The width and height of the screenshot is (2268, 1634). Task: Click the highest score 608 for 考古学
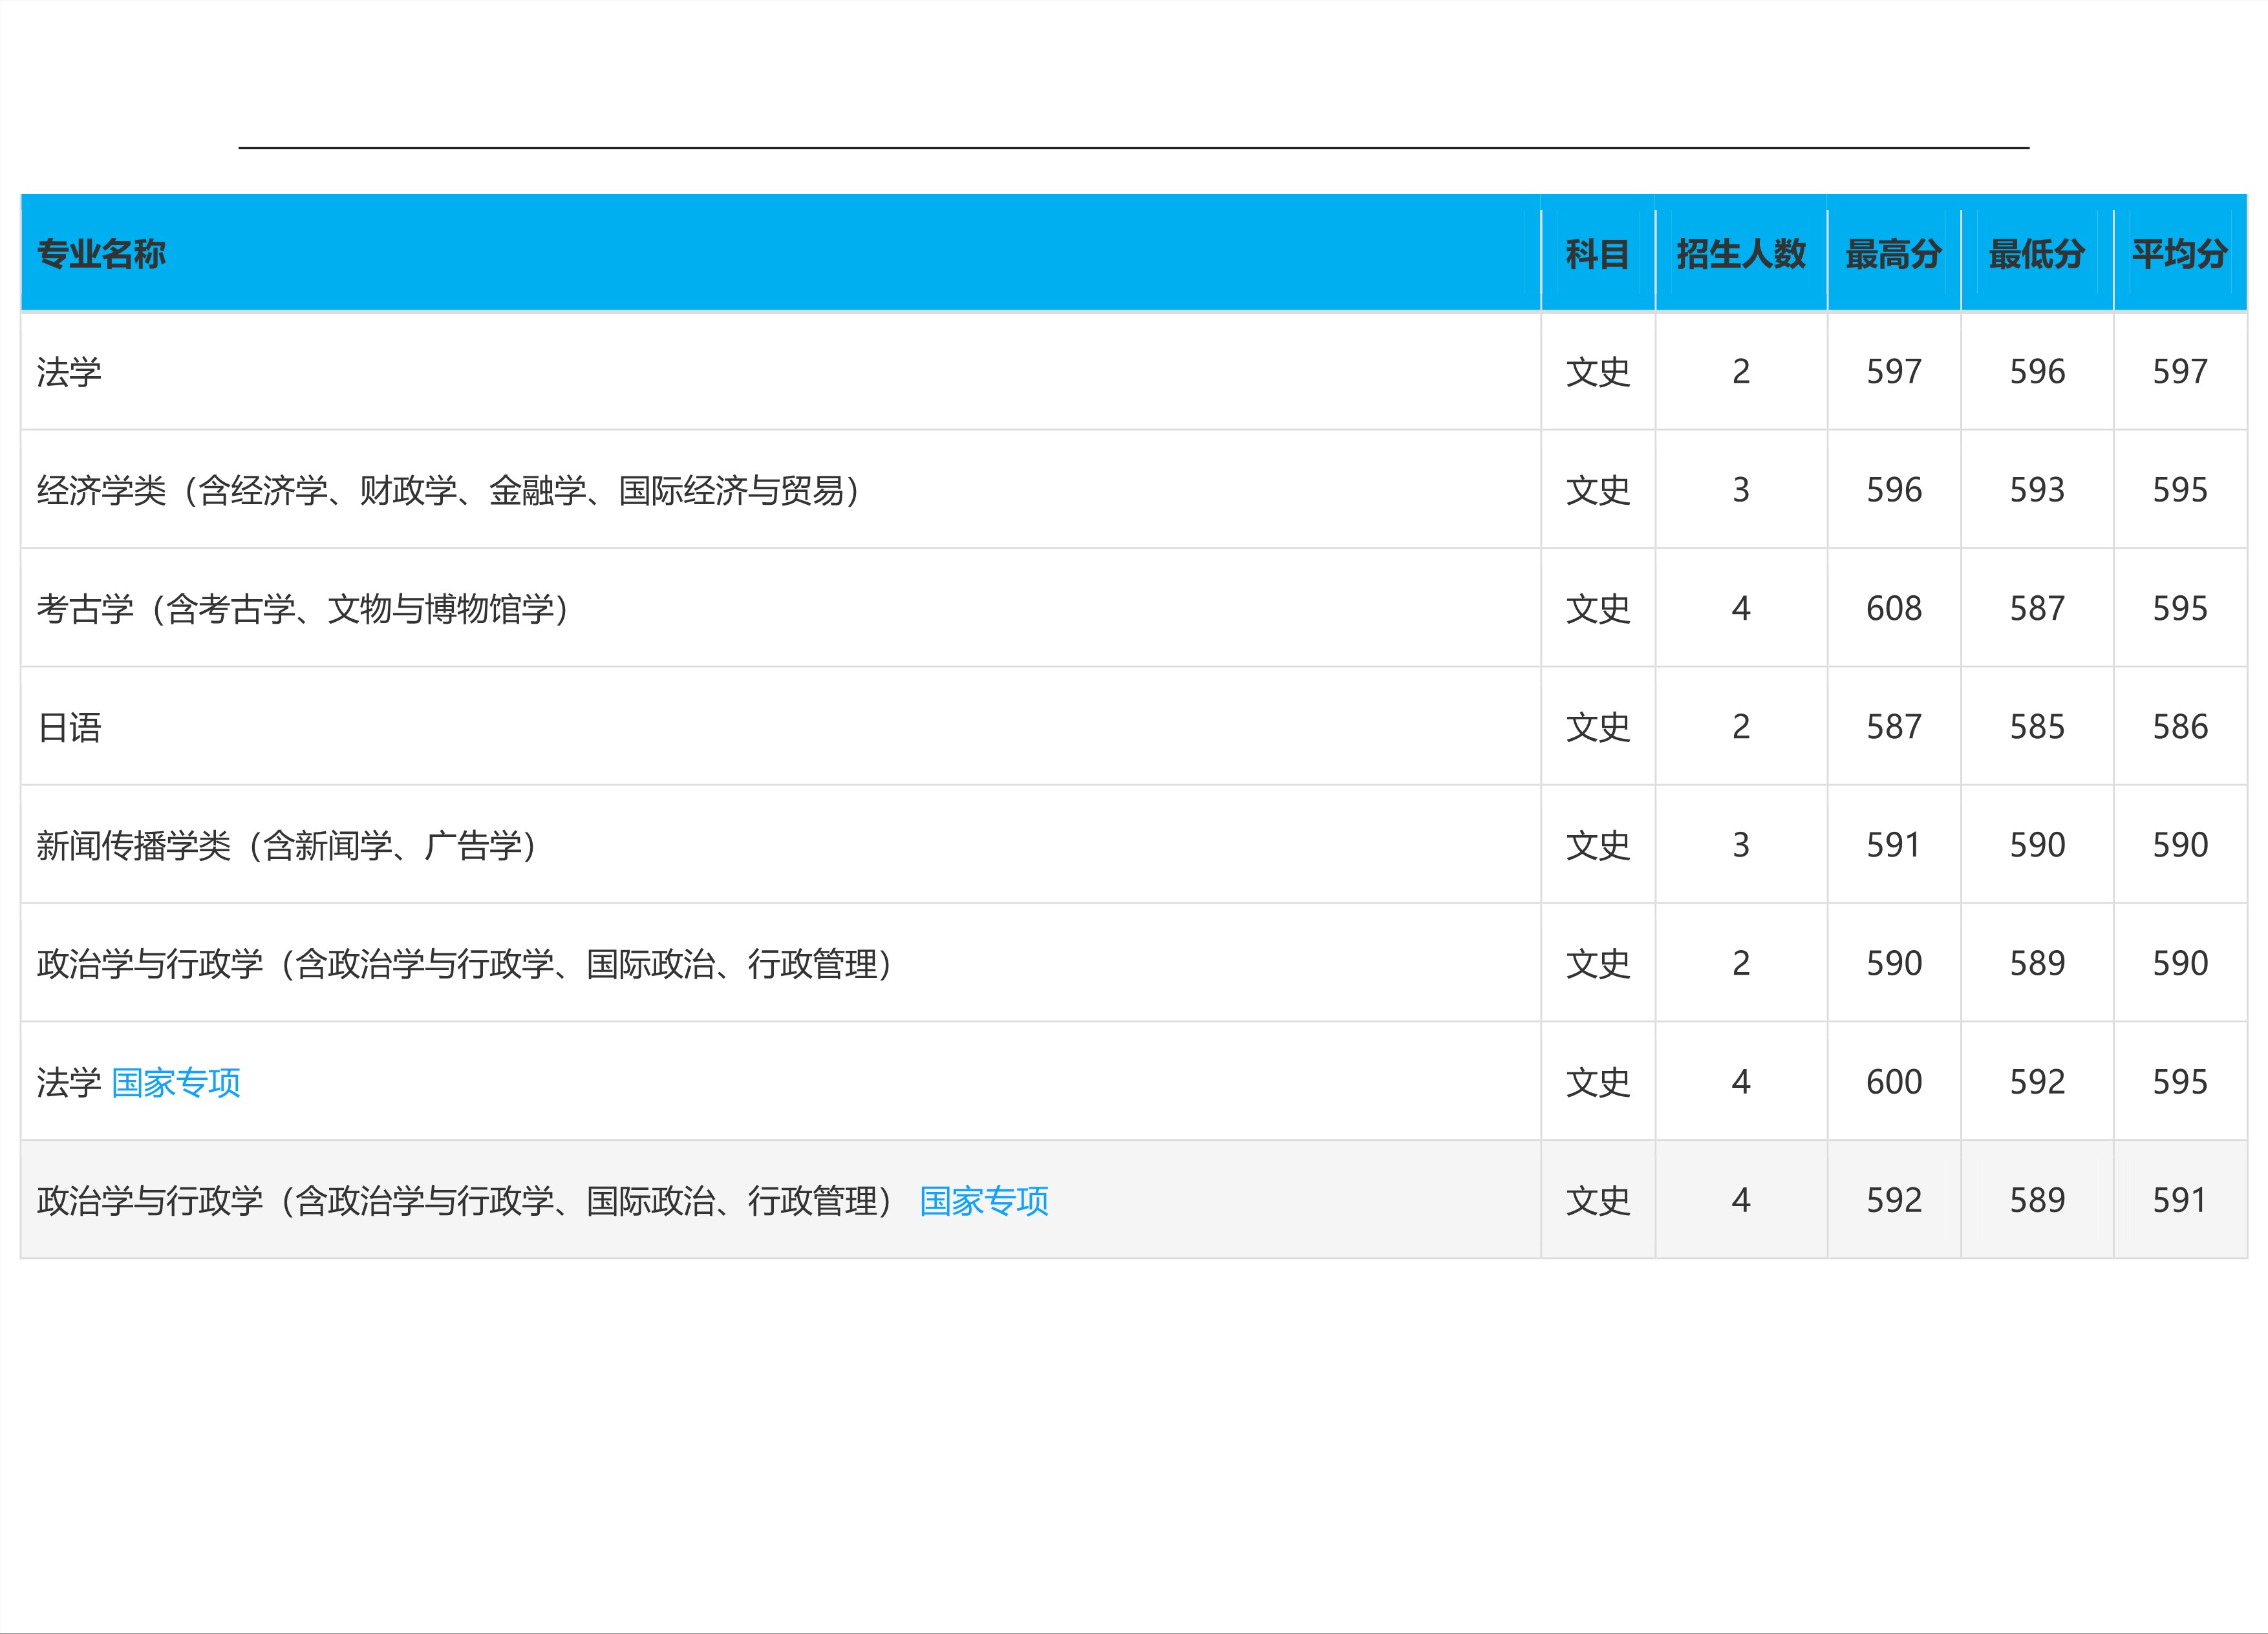(x=1893, y=608)
